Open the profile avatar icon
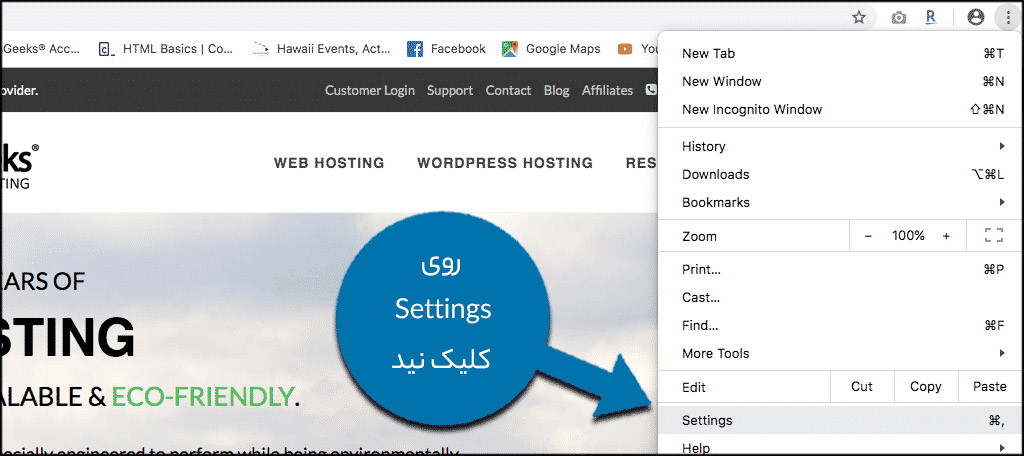 coord(976,18)
